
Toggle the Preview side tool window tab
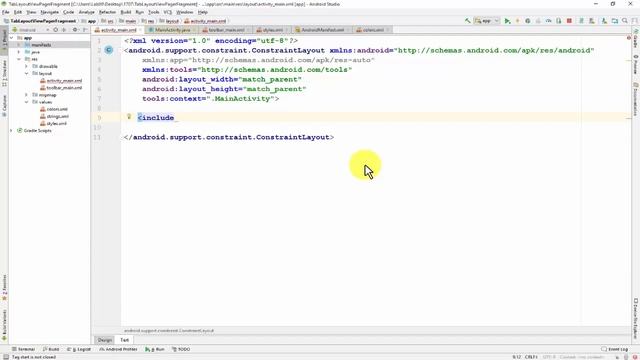coord(636,65)
